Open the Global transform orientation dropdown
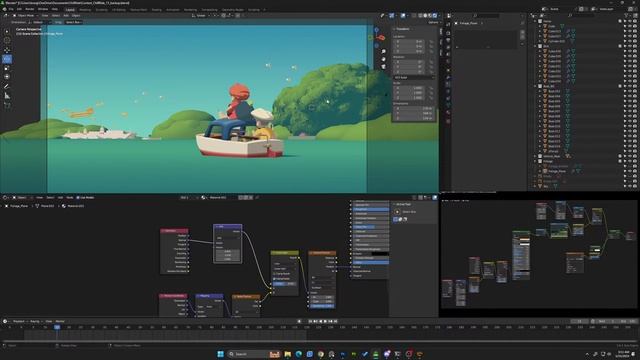Image resolution: width=640 pixels, height=360 pixels. [x=201, y=16]
